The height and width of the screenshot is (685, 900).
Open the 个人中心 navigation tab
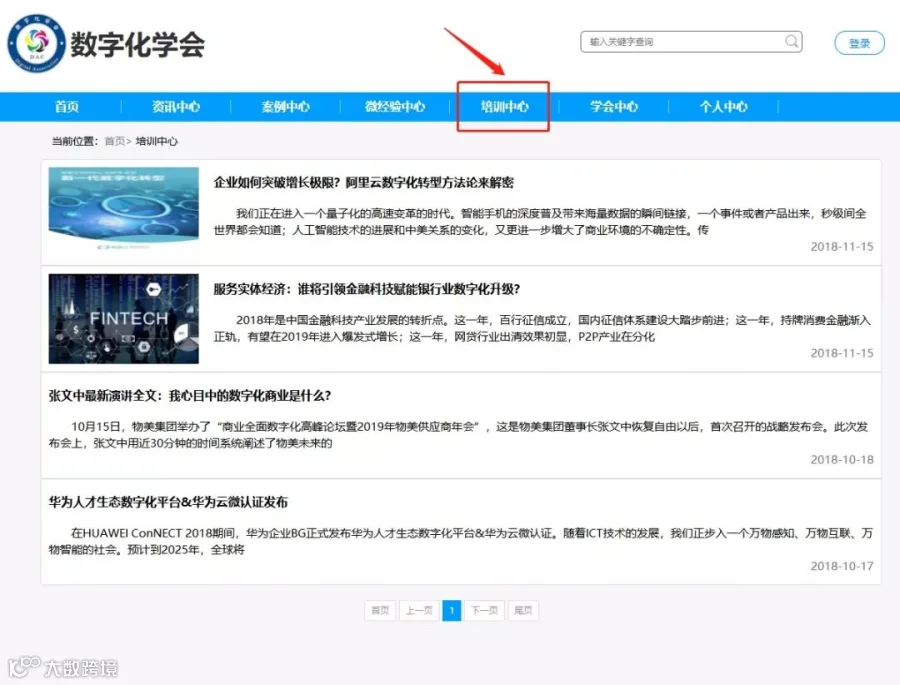(x=723, y=107)
